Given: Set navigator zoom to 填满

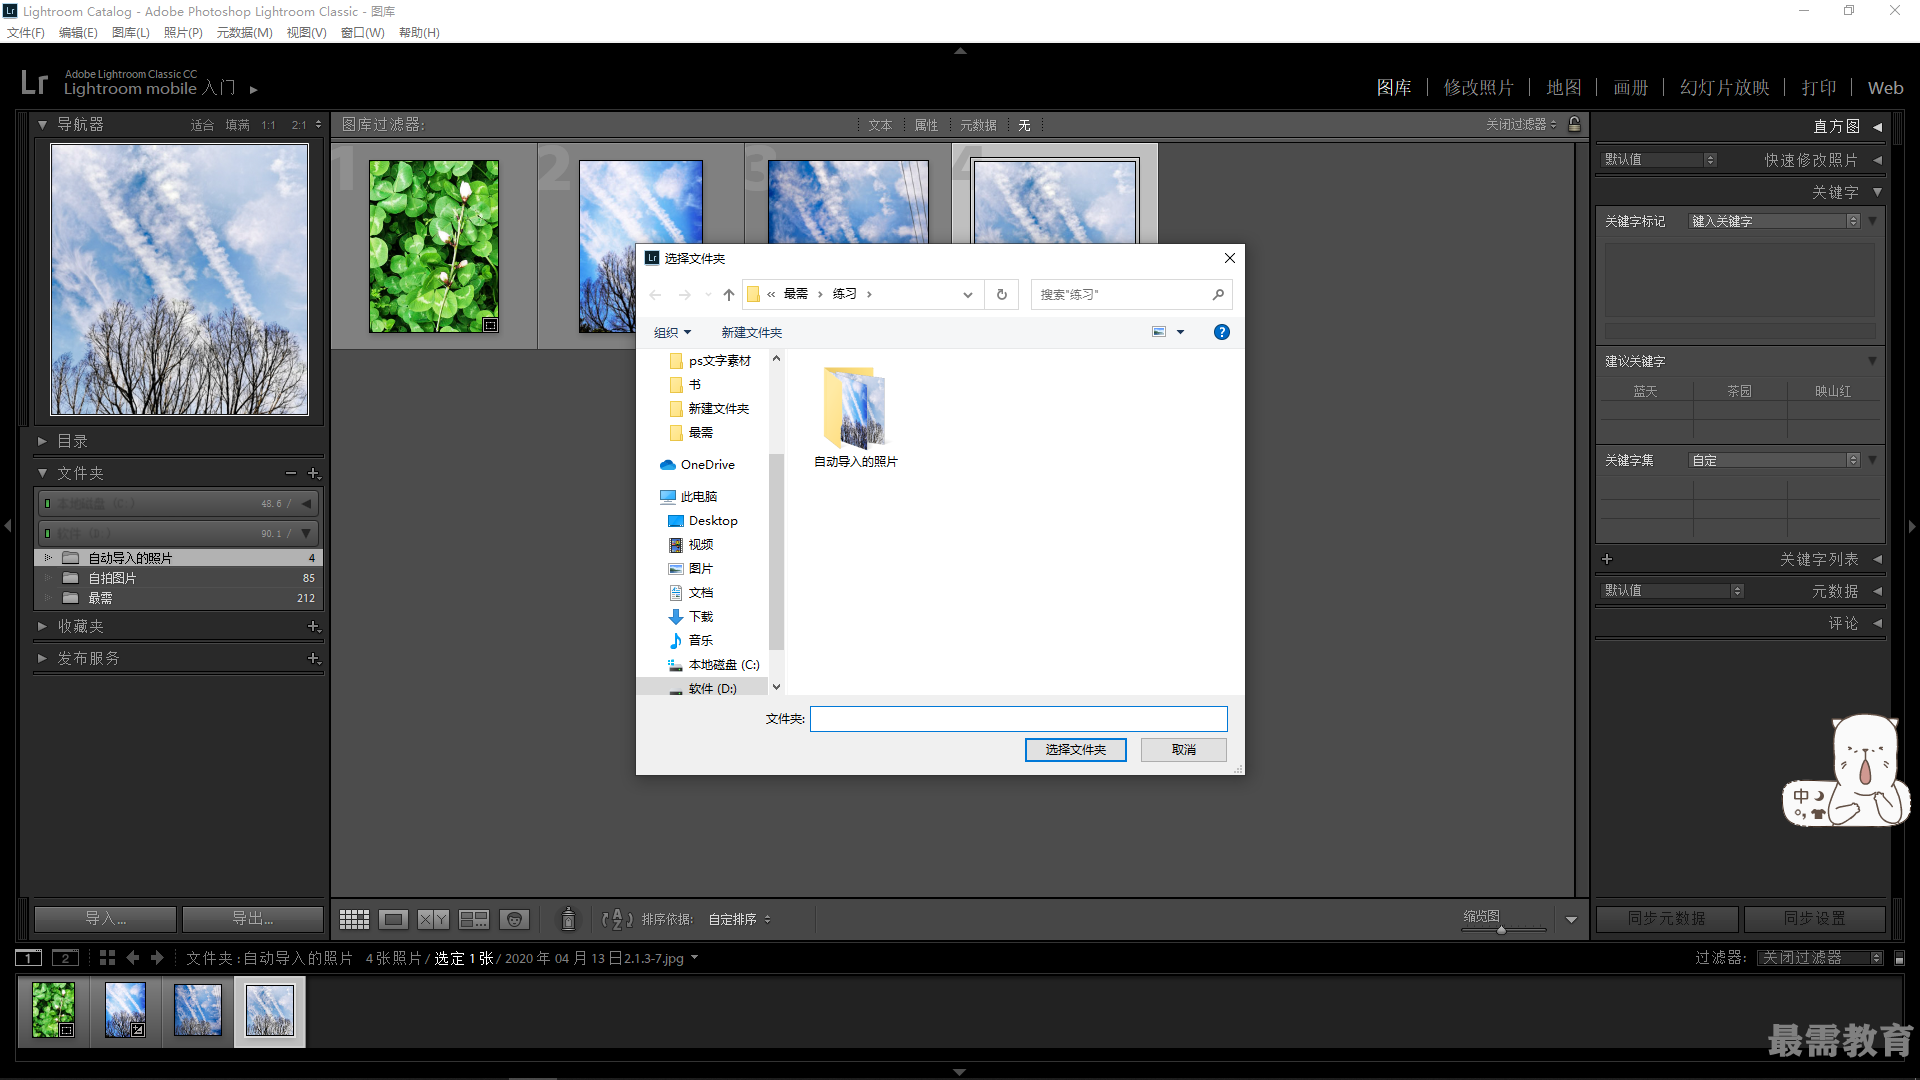Looking at the screenshot, I should point(237,125).
